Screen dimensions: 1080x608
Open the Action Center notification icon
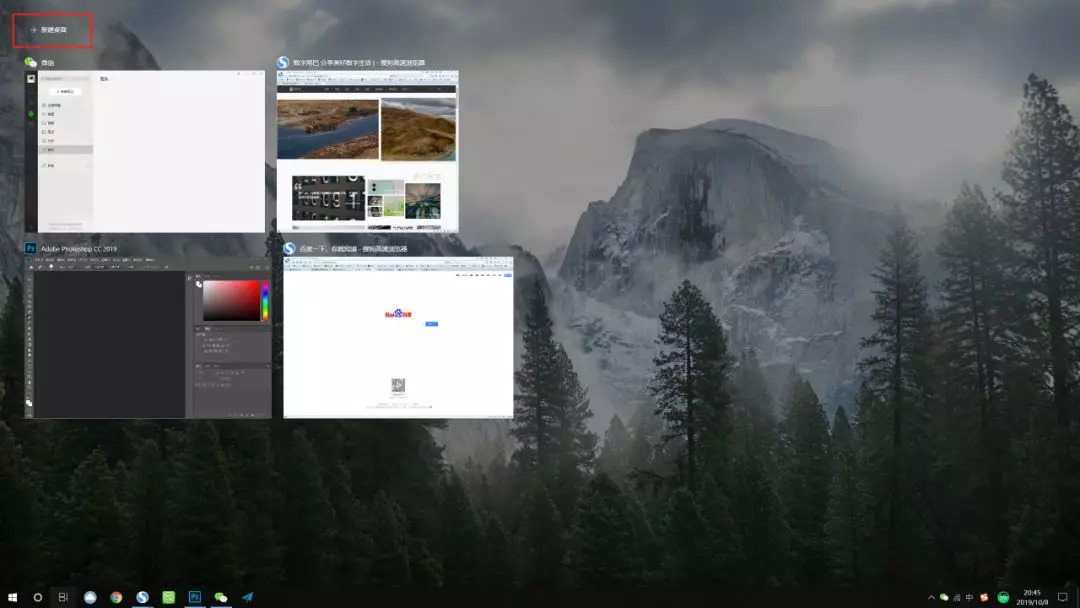[1063, 598]
